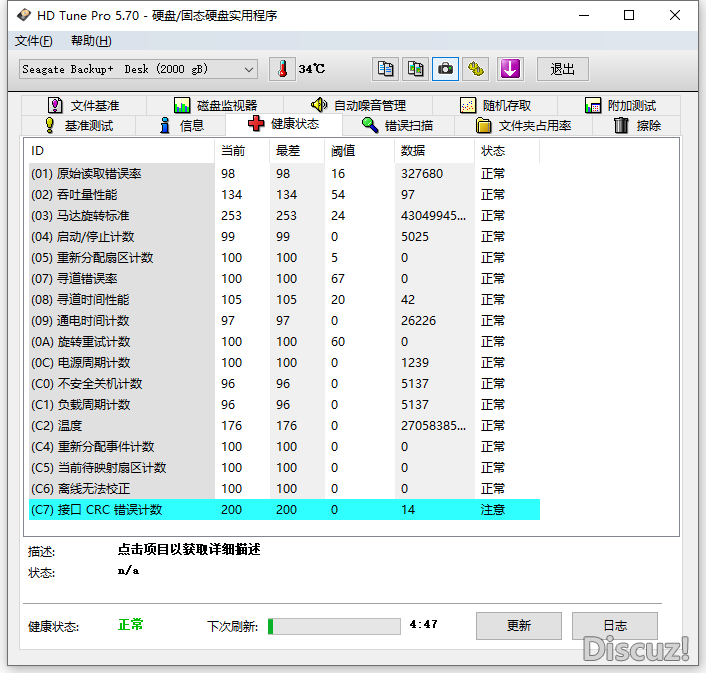Go to the 自动噪音管理 tab
This screenshot has width=706, height=673.
coord(358,105)
